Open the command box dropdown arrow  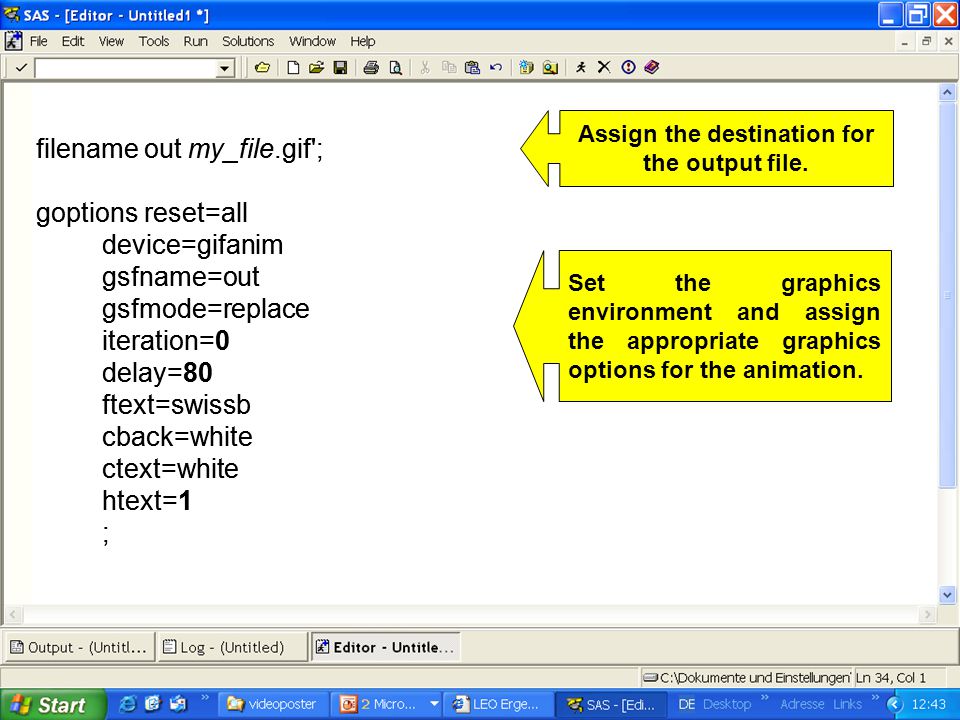tap(225, 68)
